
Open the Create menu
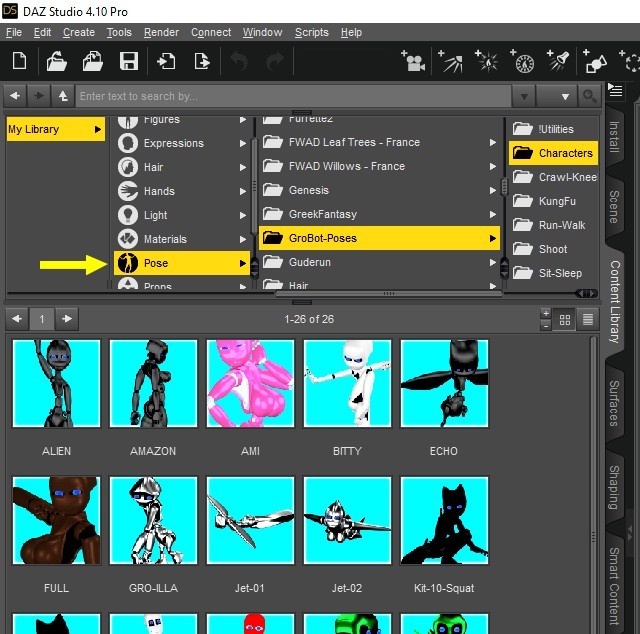79,32
